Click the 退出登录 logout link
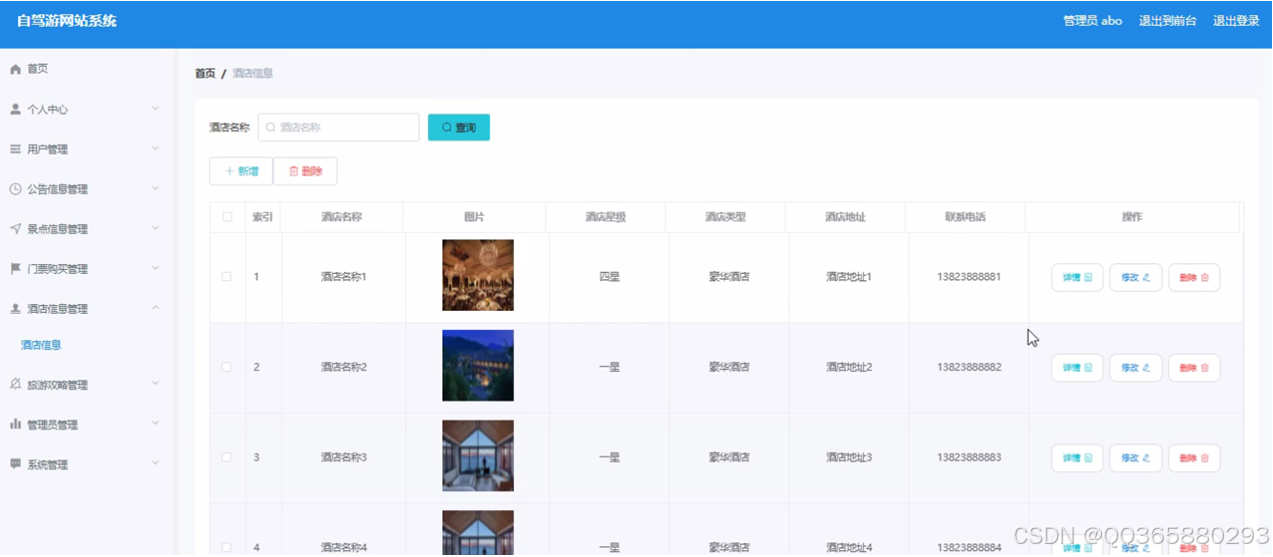Screen dimensions: 1273x557 pyautogui.click(x=1236, y=21)
